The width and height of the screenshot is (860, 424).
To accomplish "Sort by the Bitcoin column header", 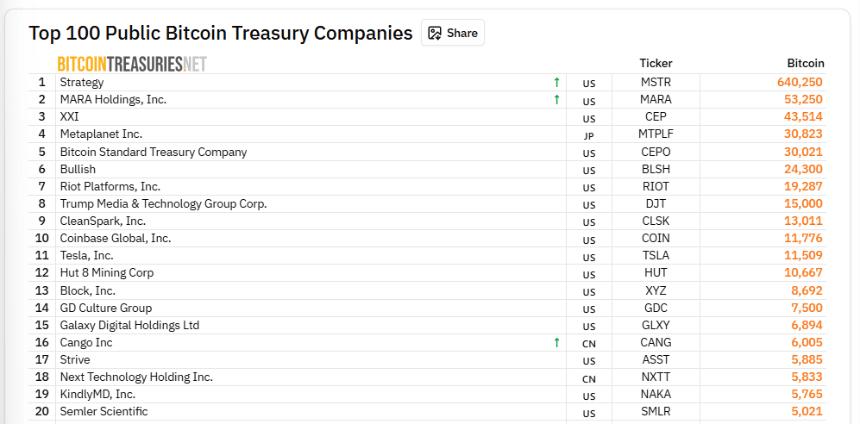I will [805, 63].
